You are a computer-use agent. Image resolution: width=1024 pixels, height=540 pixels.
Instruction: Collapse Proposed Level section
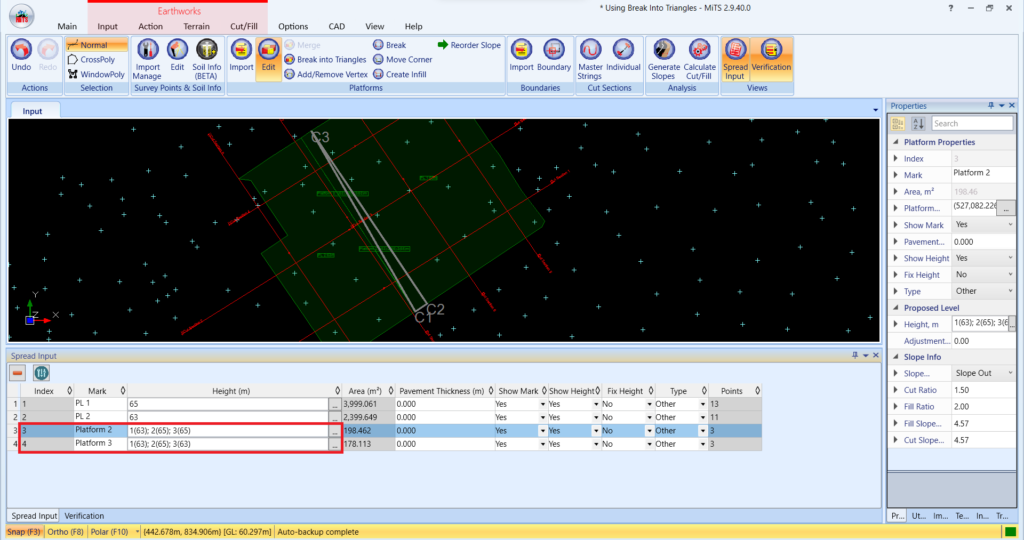click(896, 308)
